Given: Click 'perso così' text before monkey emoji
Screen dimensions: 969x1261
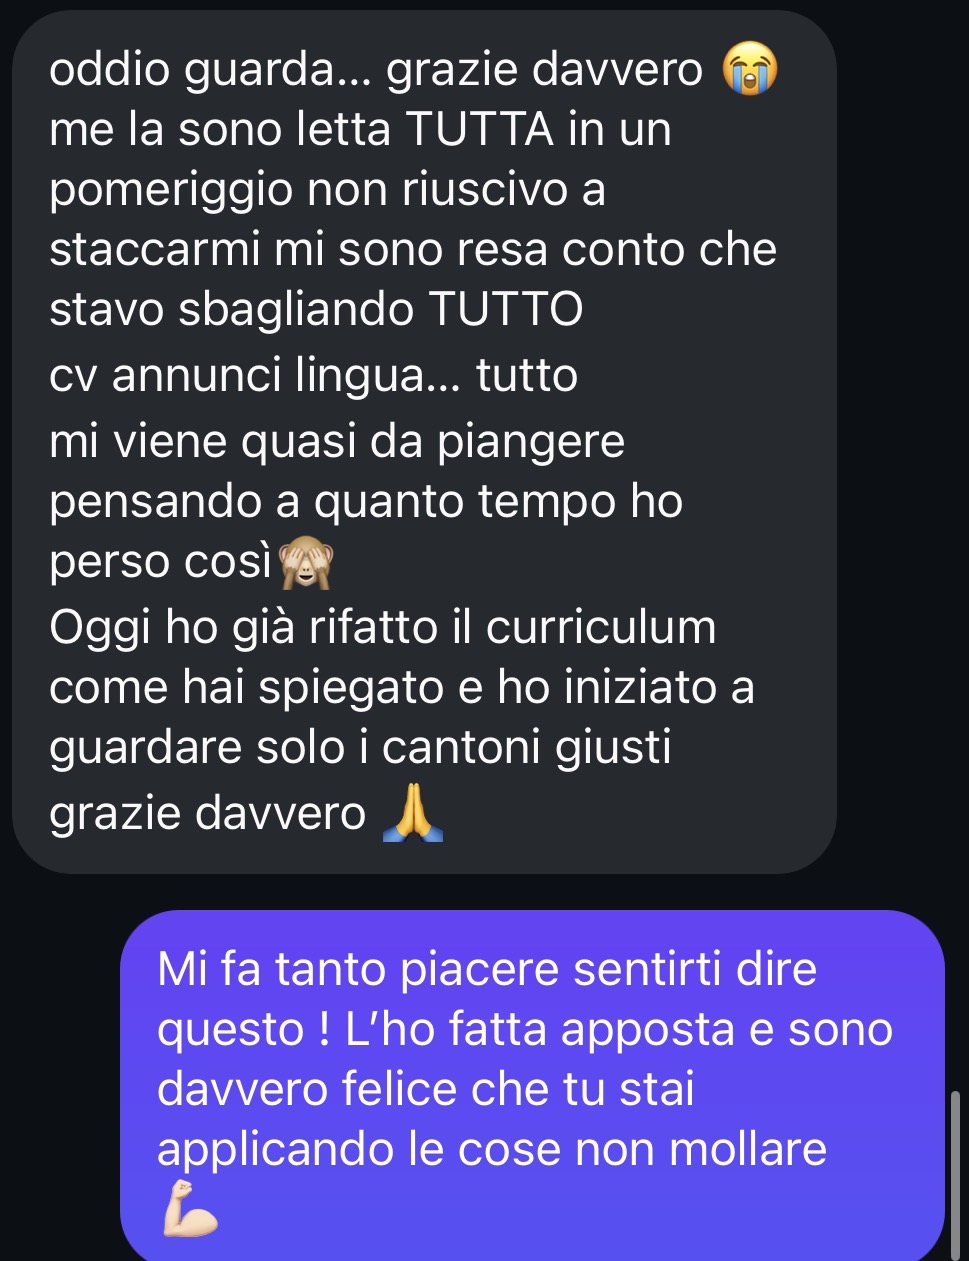Looking at the screenshot, I should coord(160,563).
